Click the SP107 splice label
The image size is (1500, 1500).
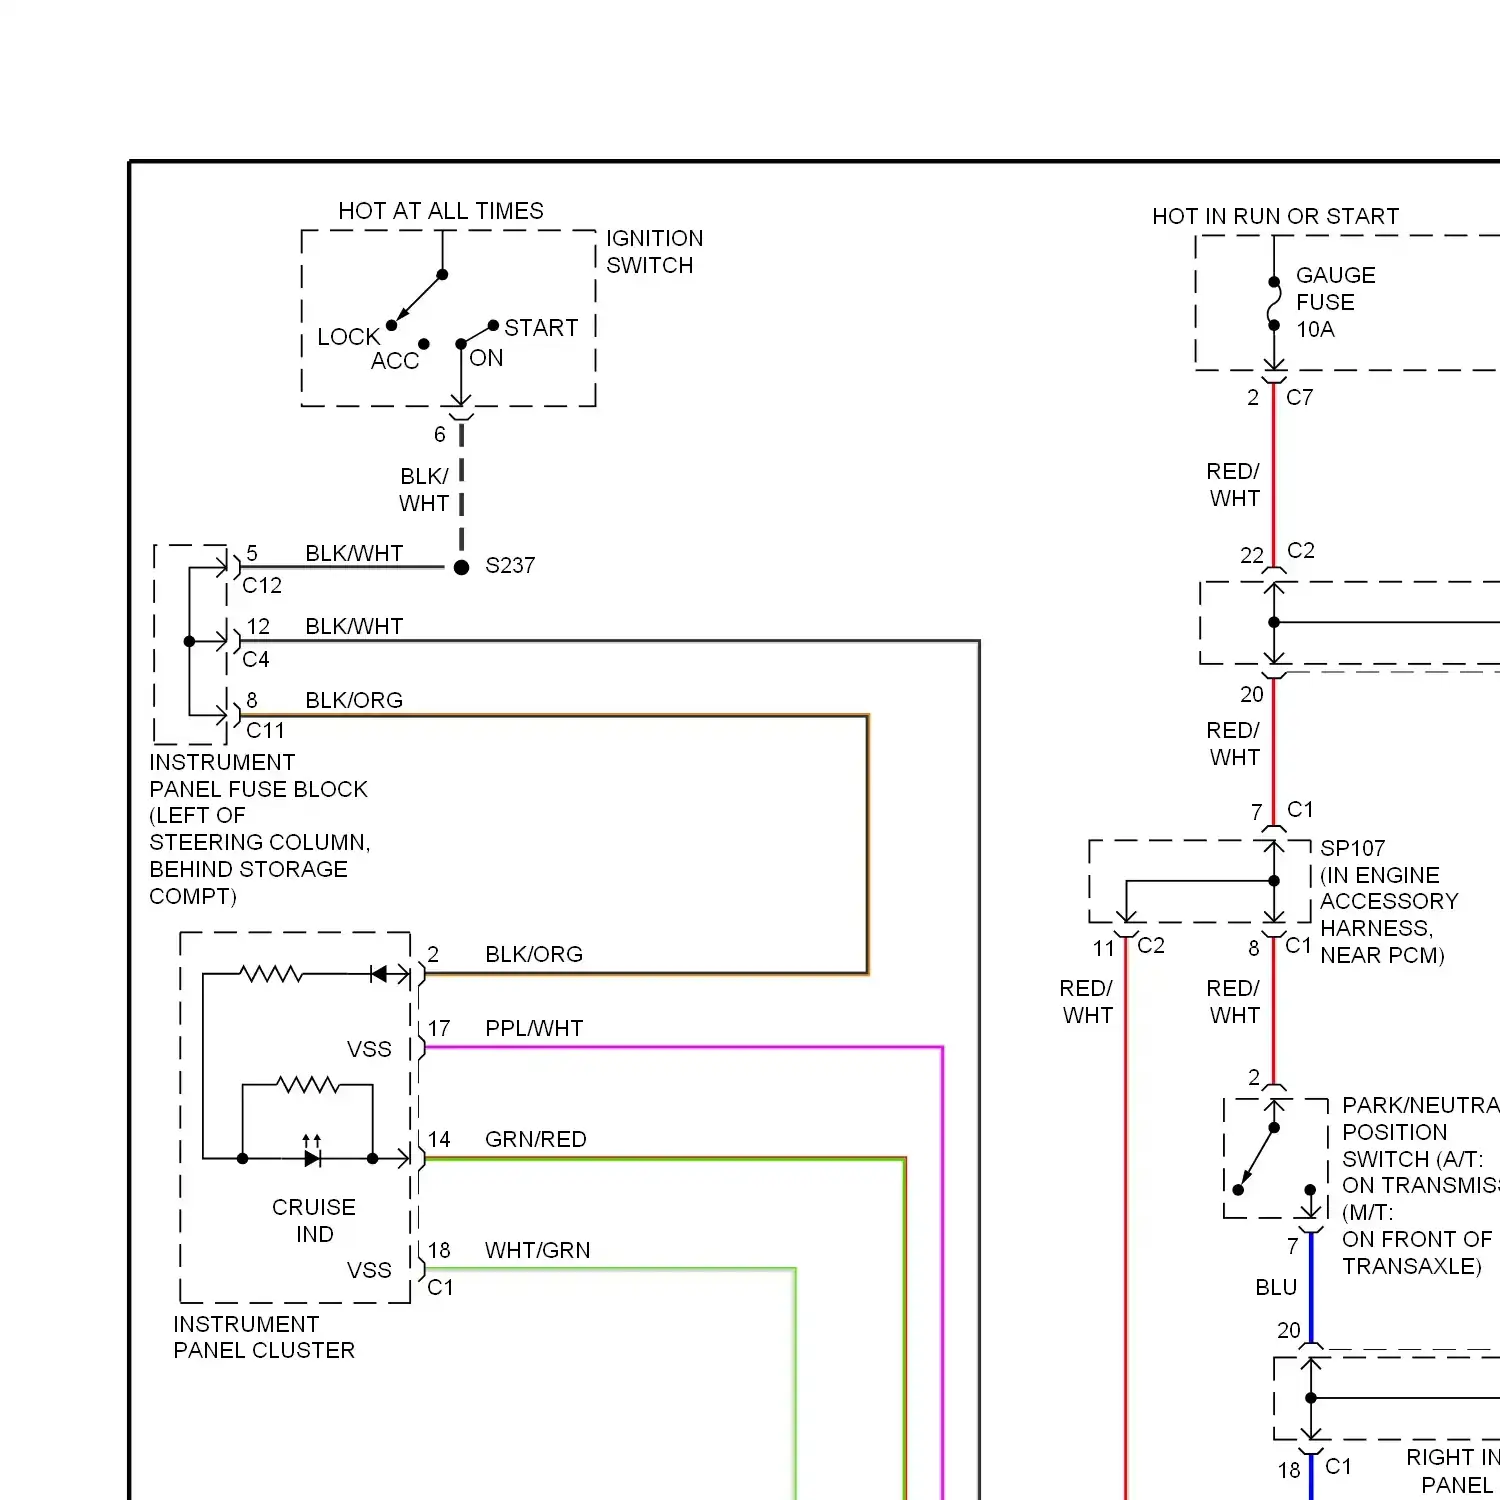click(1353, 848)
